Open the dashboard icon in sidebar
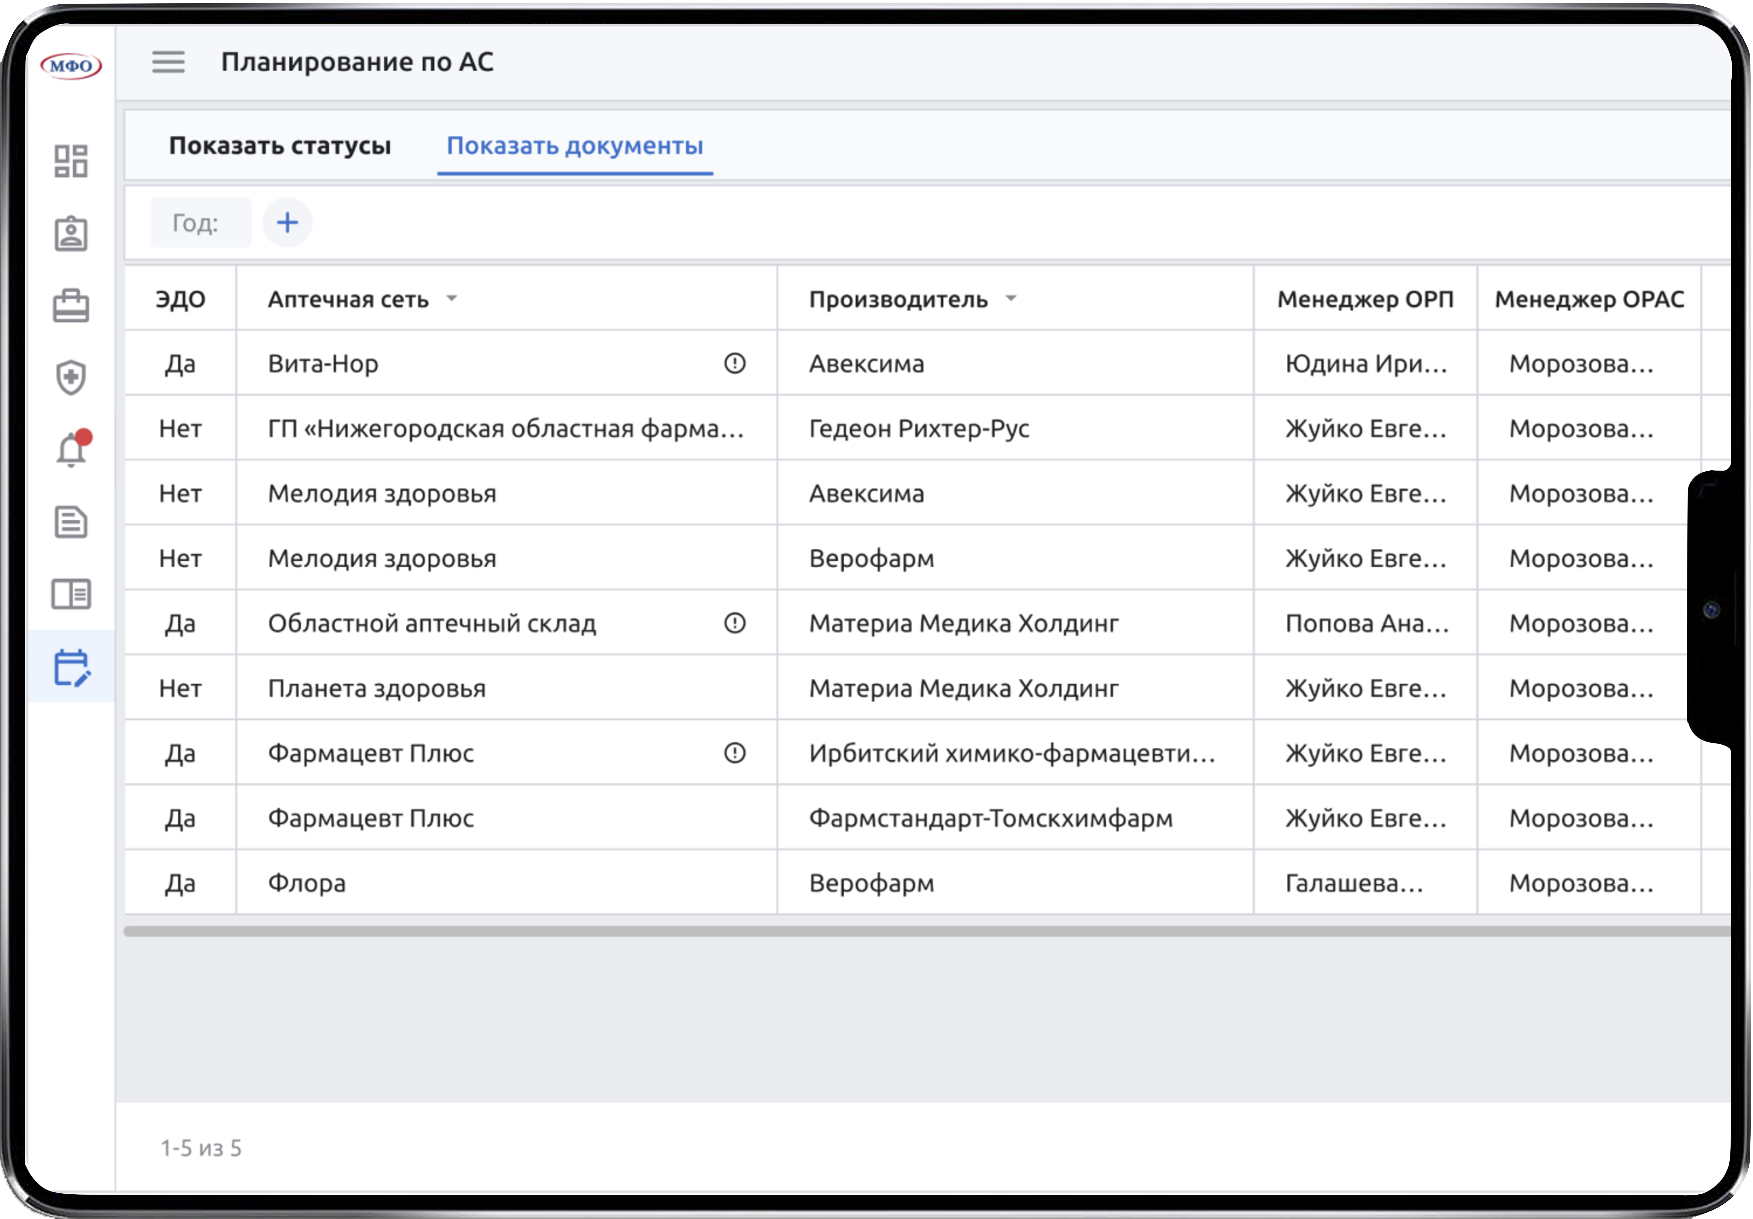 click(x=71, y=161)
